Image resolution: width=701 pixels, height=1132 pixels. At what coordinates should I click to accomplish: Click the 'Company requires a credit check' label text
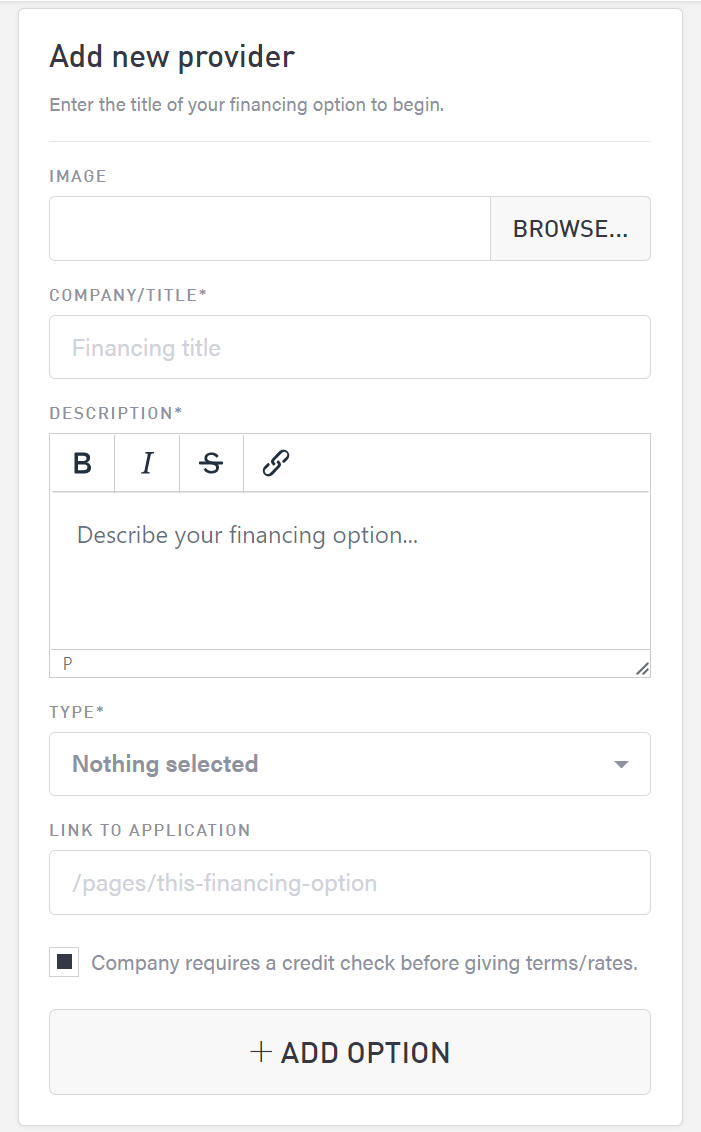364,963
